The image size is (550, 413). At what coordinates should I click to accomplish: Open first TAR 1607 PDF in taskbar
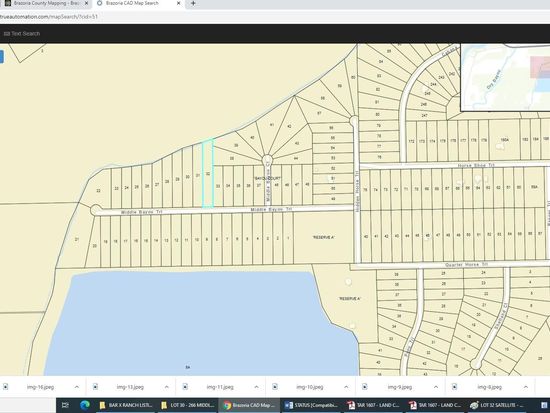pyautogui.click(x=374, y=405)
